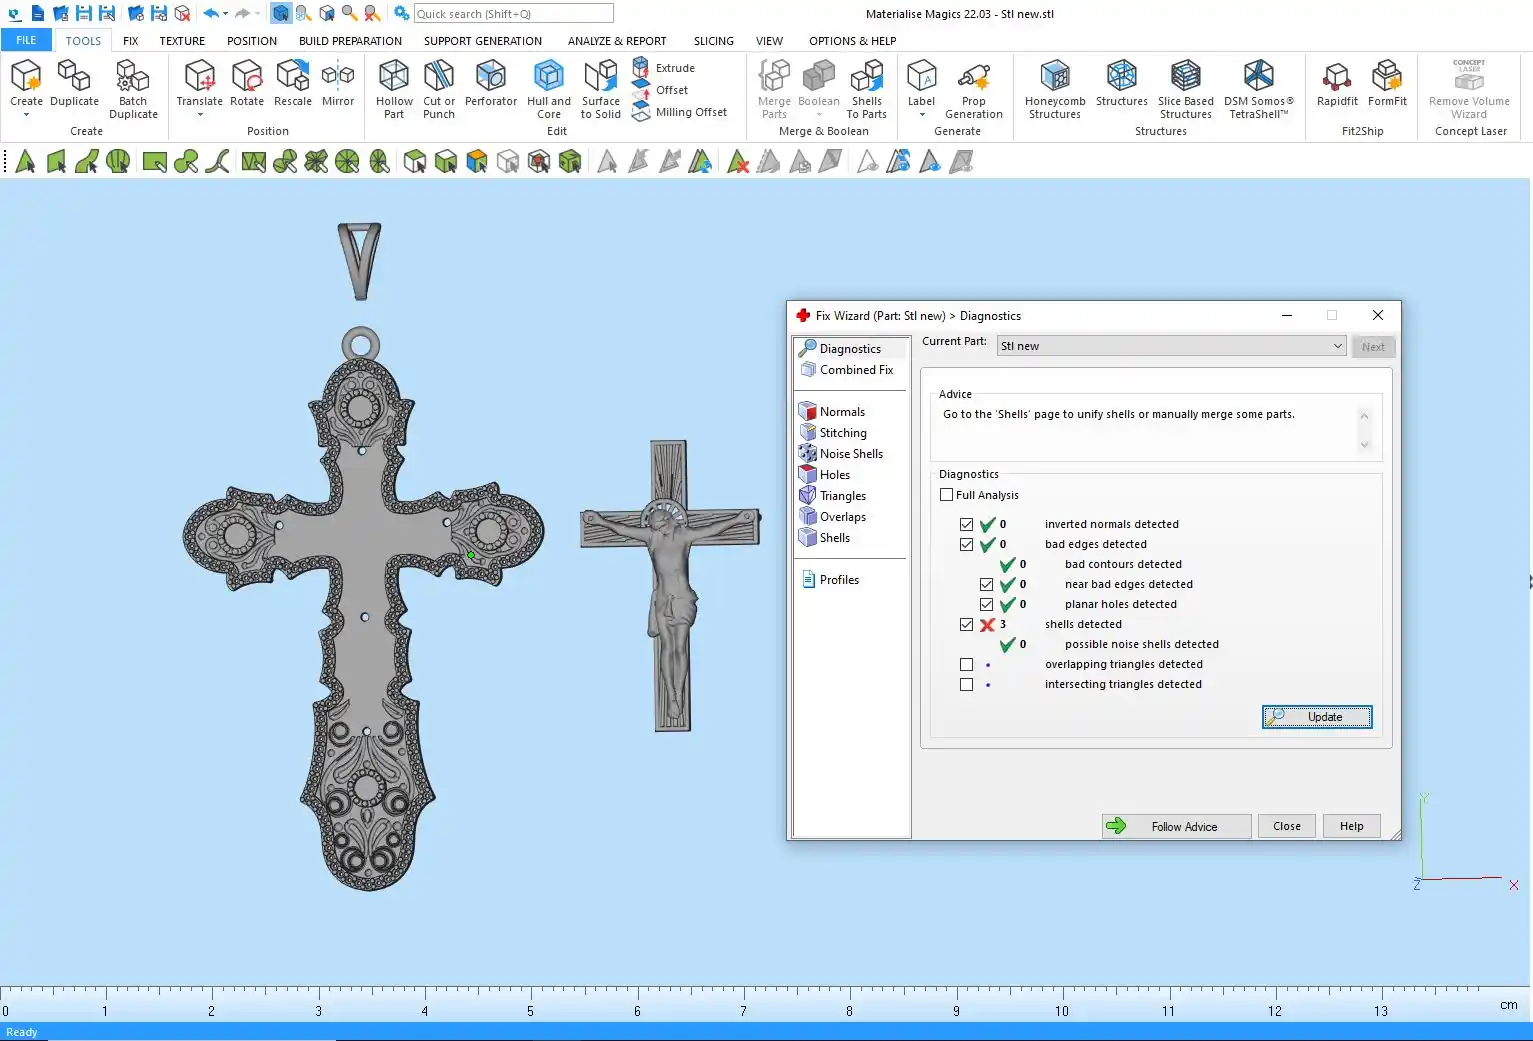Image resolution: width=1533 pixels, height=1041 pixels.
Task: Open the SUPPORT GENERATION tab
Action: click(482, 41)
